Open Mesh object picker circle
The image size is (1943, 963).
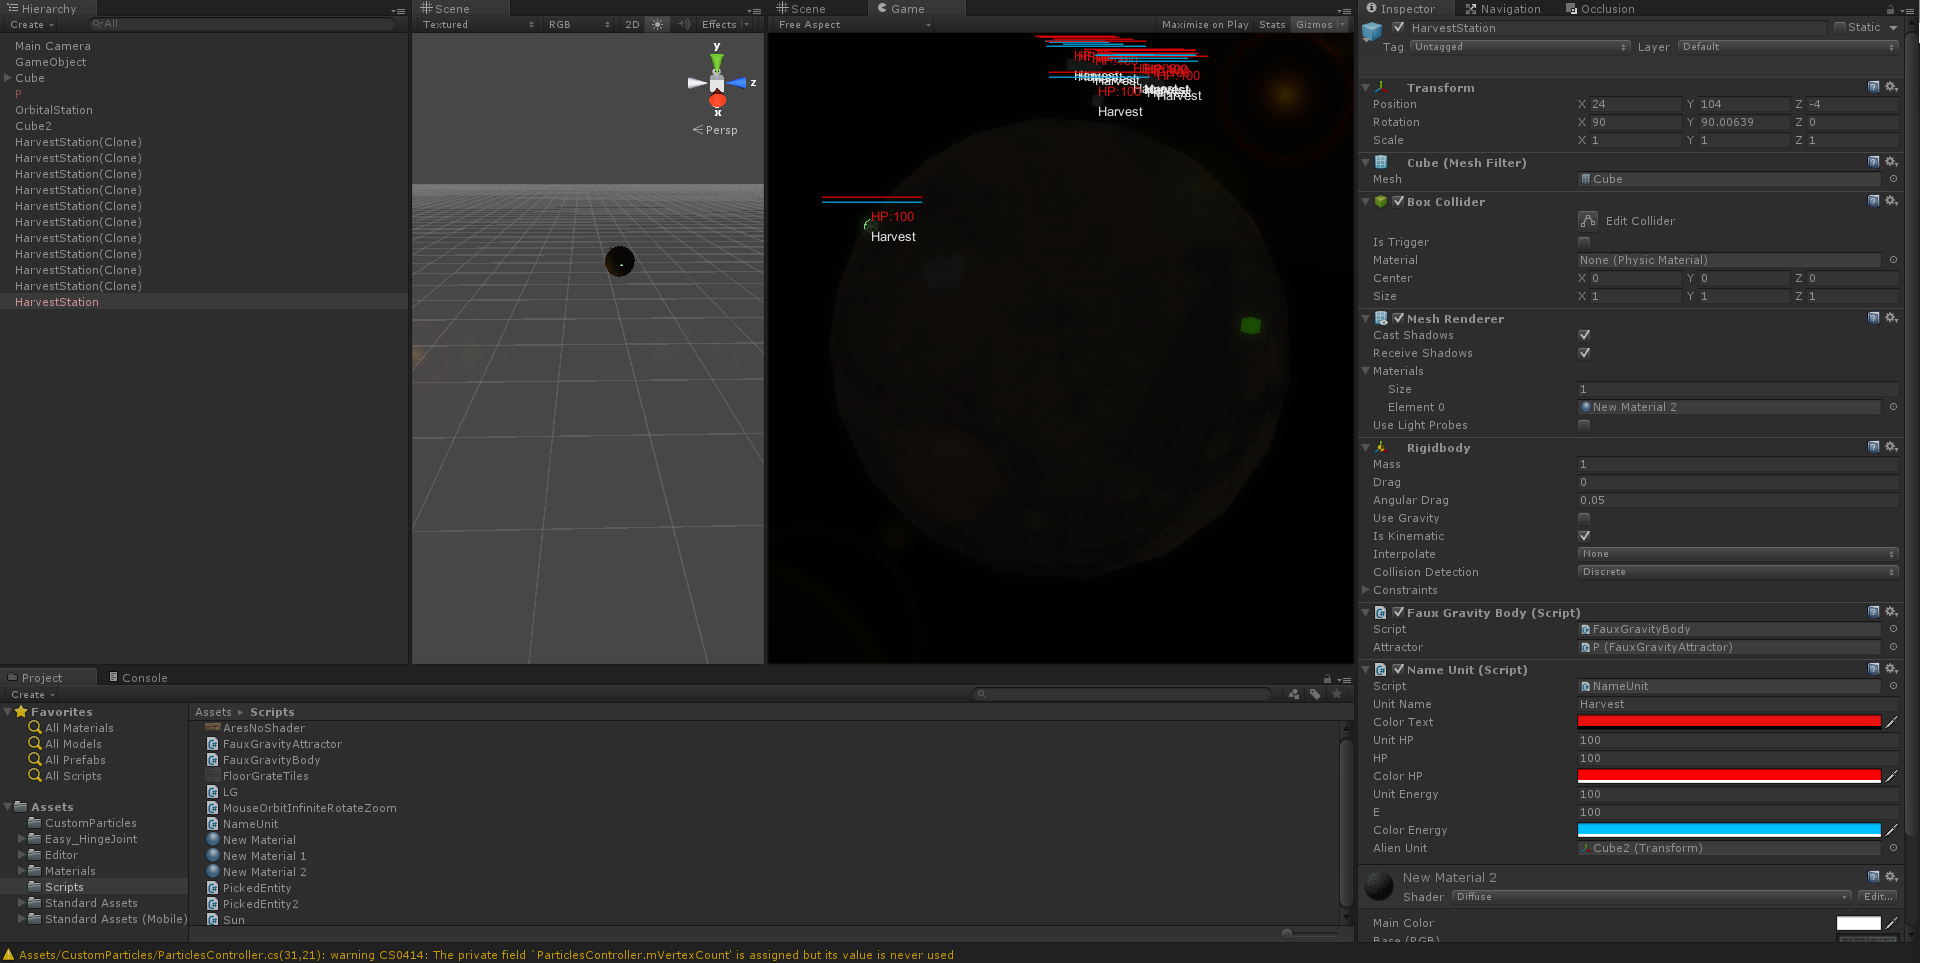(1893, 180)
